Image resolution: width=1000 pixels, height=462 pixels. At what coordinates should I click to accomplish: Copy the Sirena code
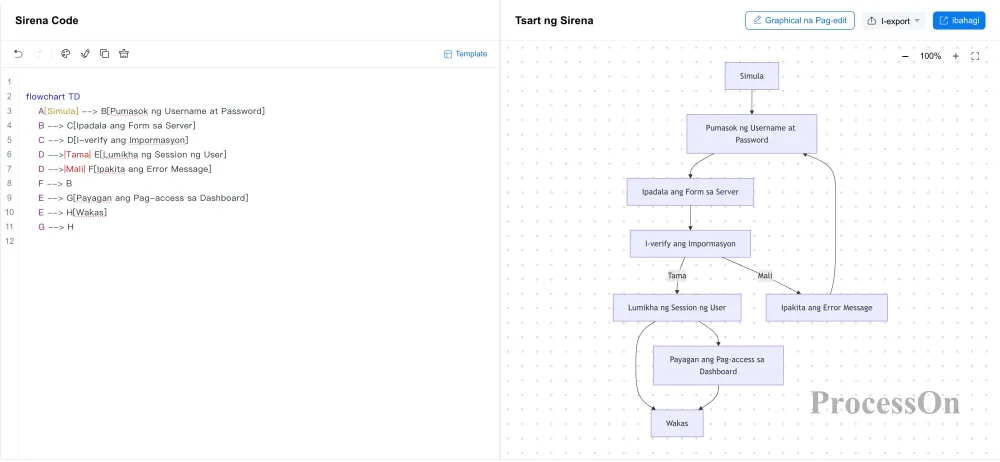(x=105, y=54)
